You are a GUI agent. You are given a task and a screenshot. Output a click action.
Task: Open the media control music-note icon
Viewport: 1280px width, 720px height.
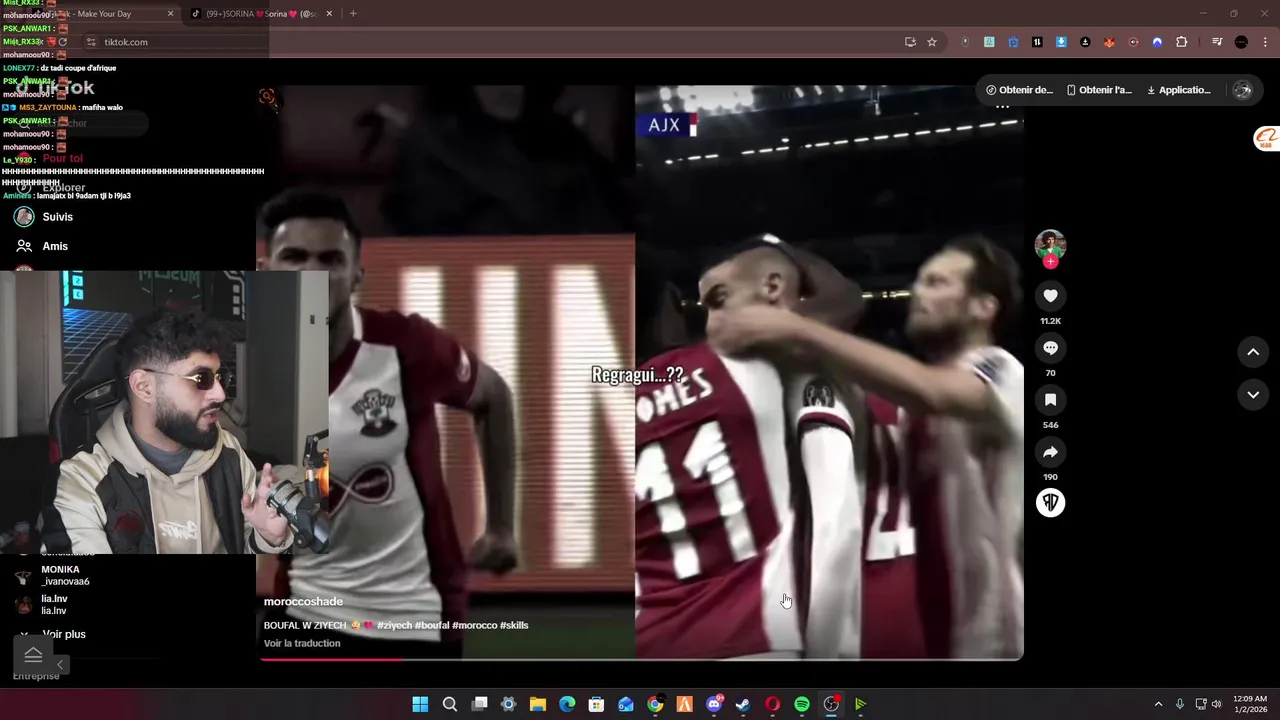[x=1217, y=42]
